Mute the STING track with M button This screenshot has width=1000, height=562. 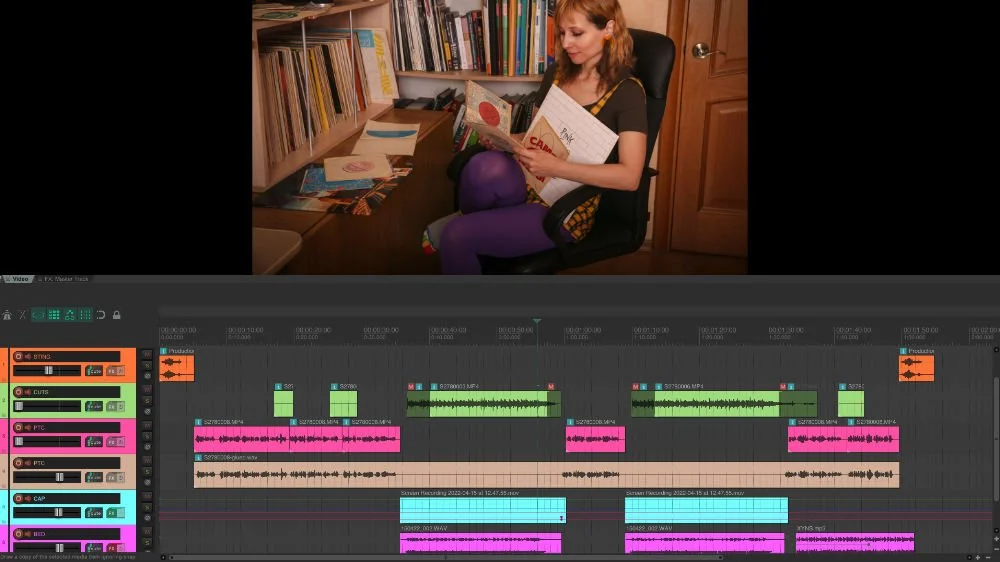pyautogui.click(x=147, y=354)
